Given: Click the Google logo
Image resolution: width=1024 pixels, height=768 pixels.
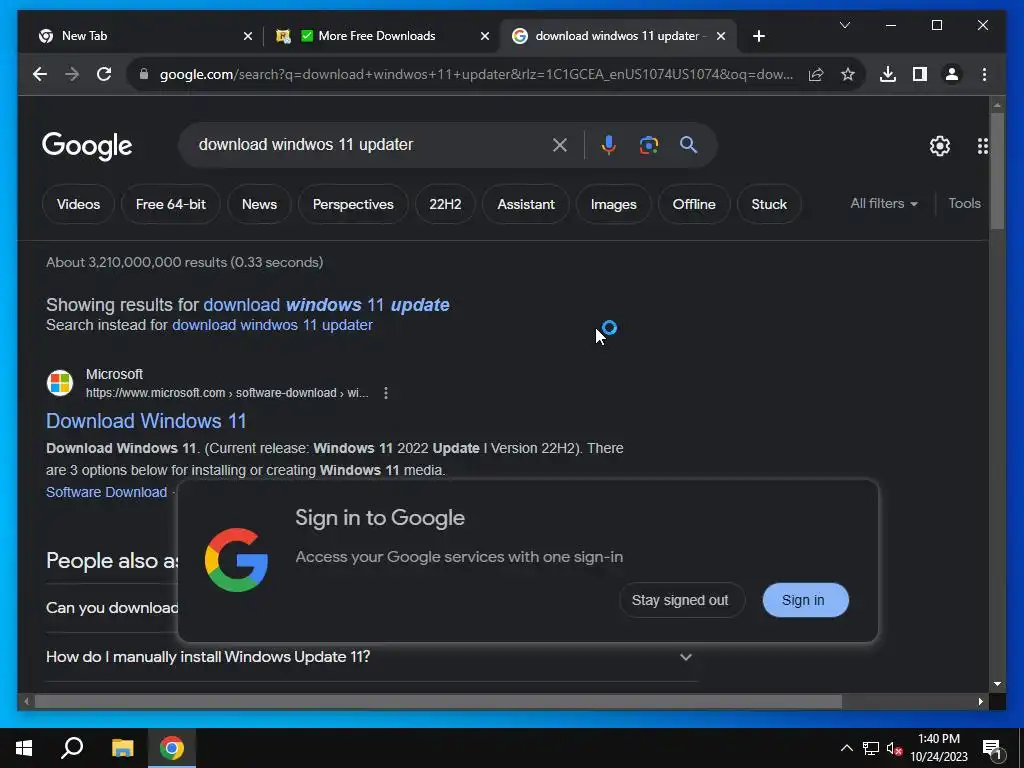Looking at the screenshot, I should click(x=87, y=146).
